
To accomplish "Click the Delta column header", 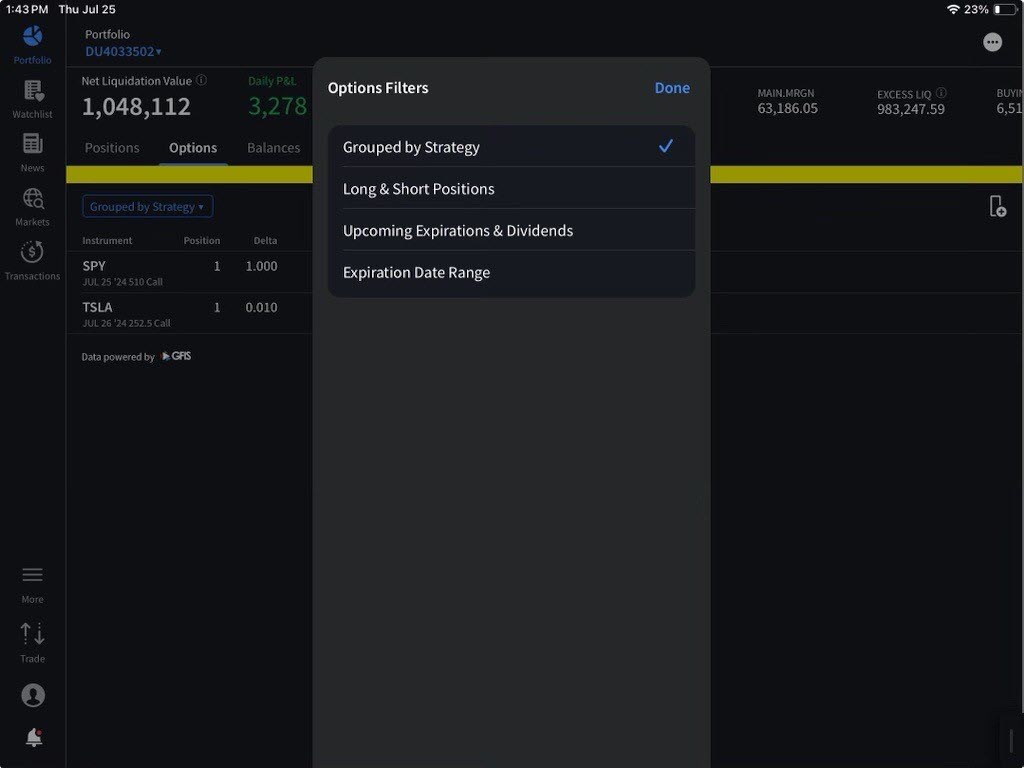I will [x=265, y=240].
